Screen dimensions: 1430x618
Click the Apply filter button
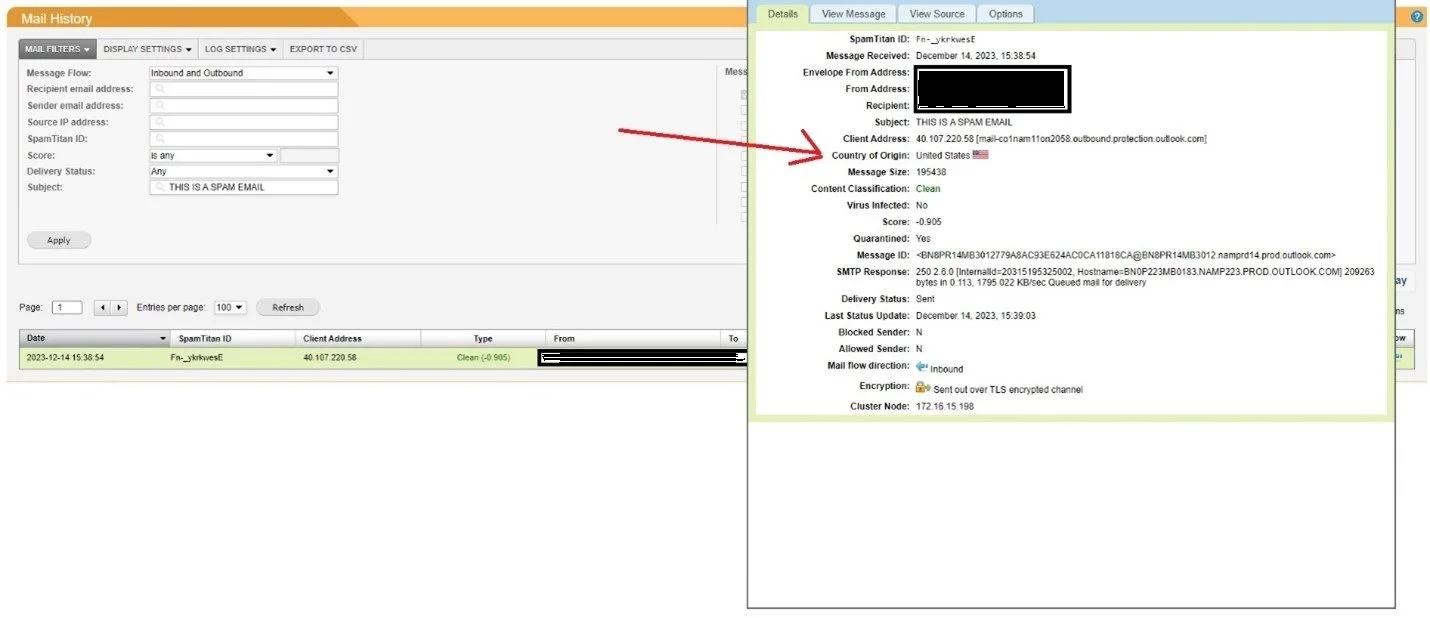58,240
